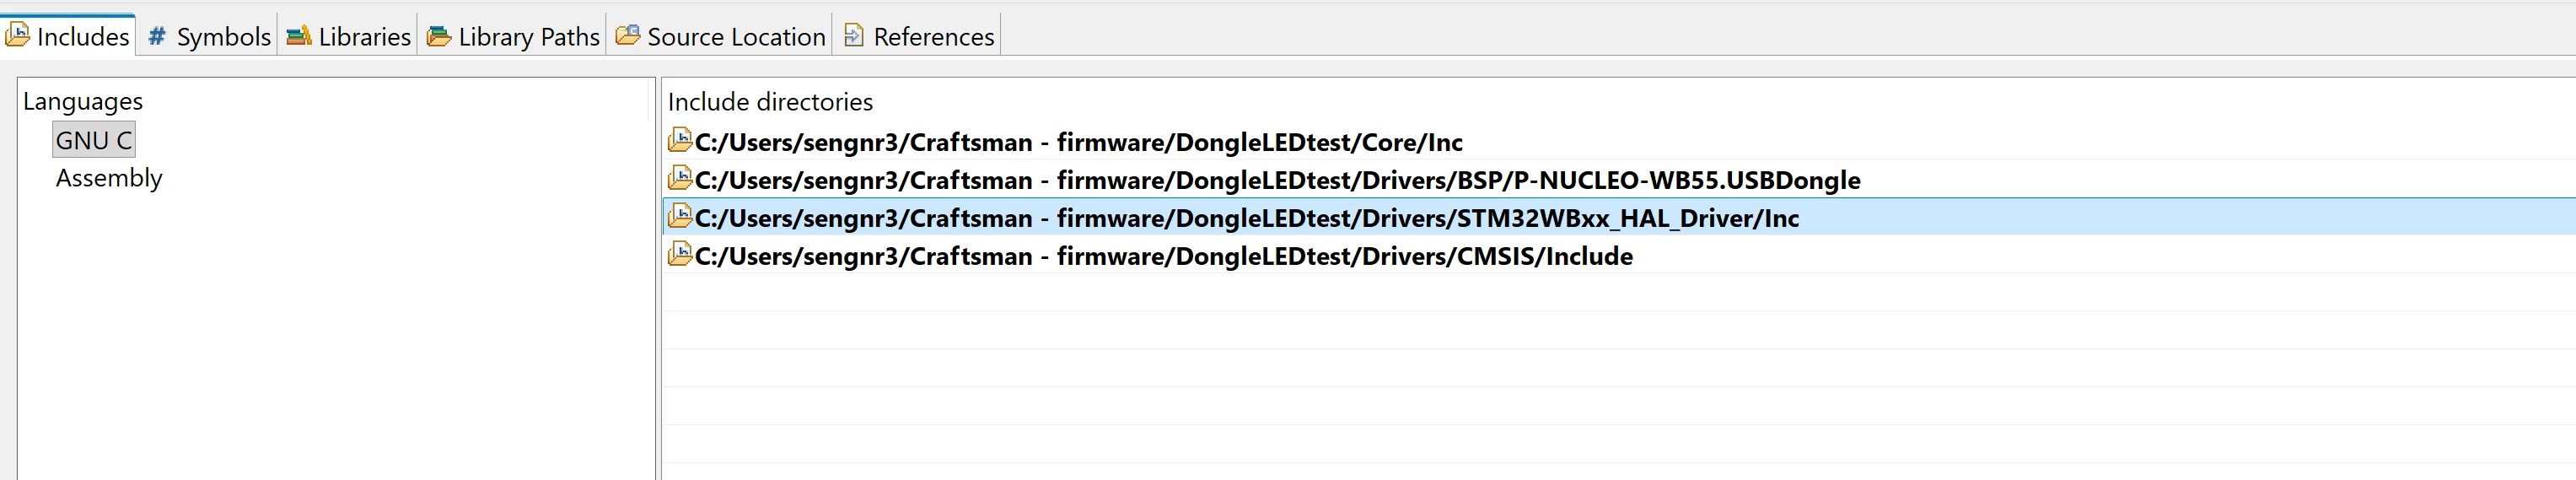Select the Drivers/CMSIS/Include directory entry
2576x480 pixels.
tap(1618, 255)
